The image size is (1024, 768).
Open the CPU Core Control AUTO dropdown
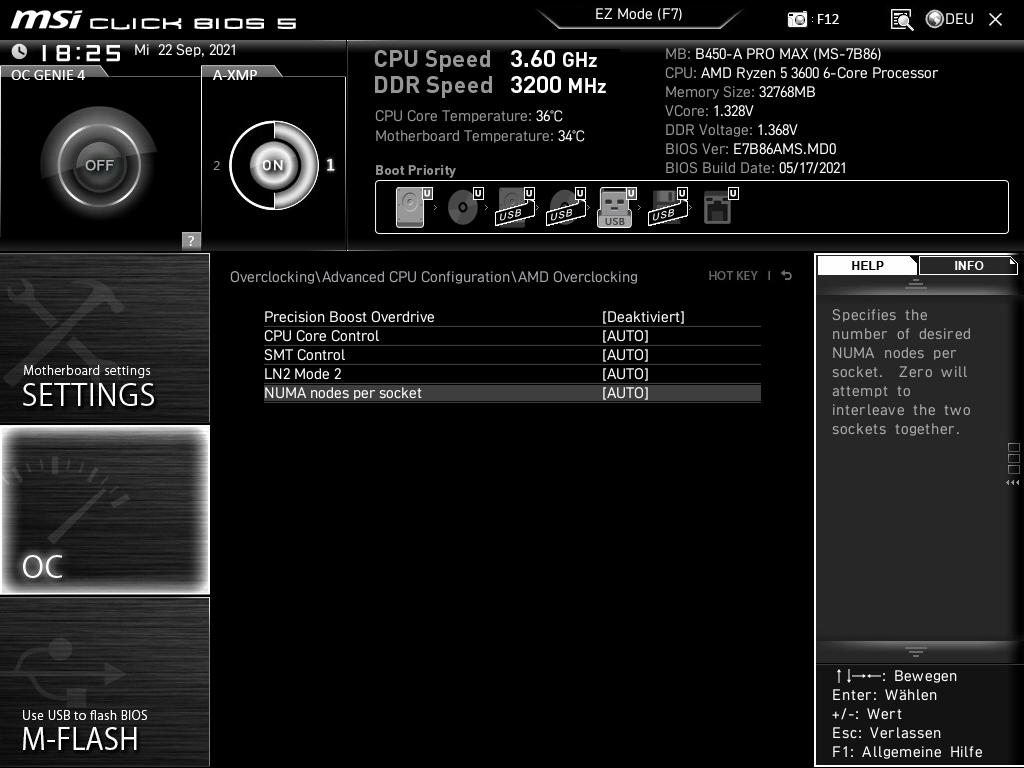point(626,336)
